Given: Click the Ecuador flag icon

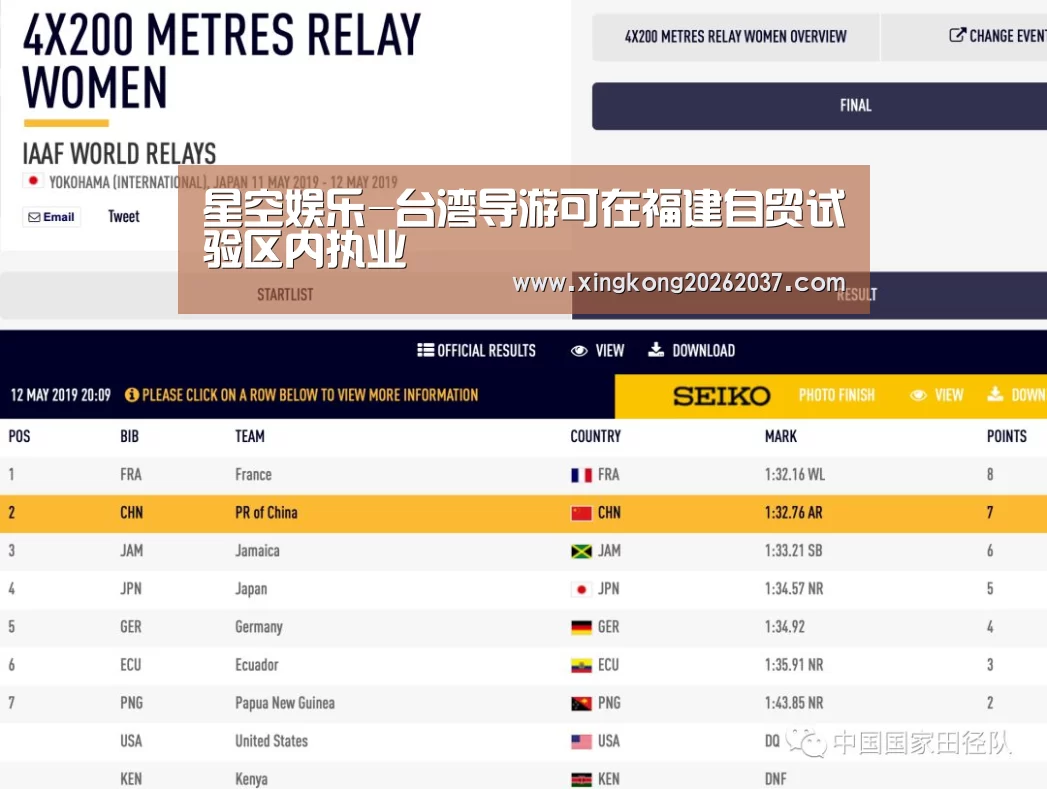Looking at the screenshot, I should point(582,666).
